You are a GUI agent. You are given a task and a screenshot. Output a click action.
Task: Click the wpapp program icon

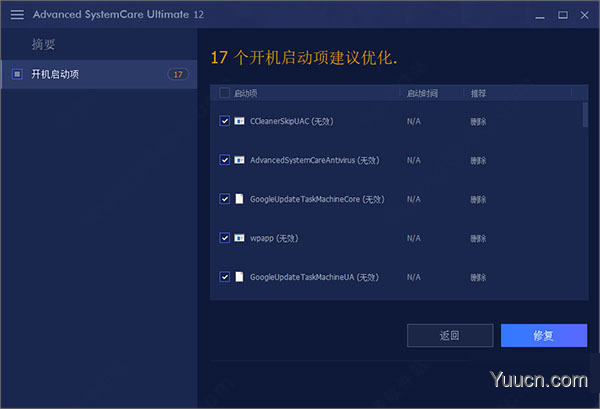[239, 238]
